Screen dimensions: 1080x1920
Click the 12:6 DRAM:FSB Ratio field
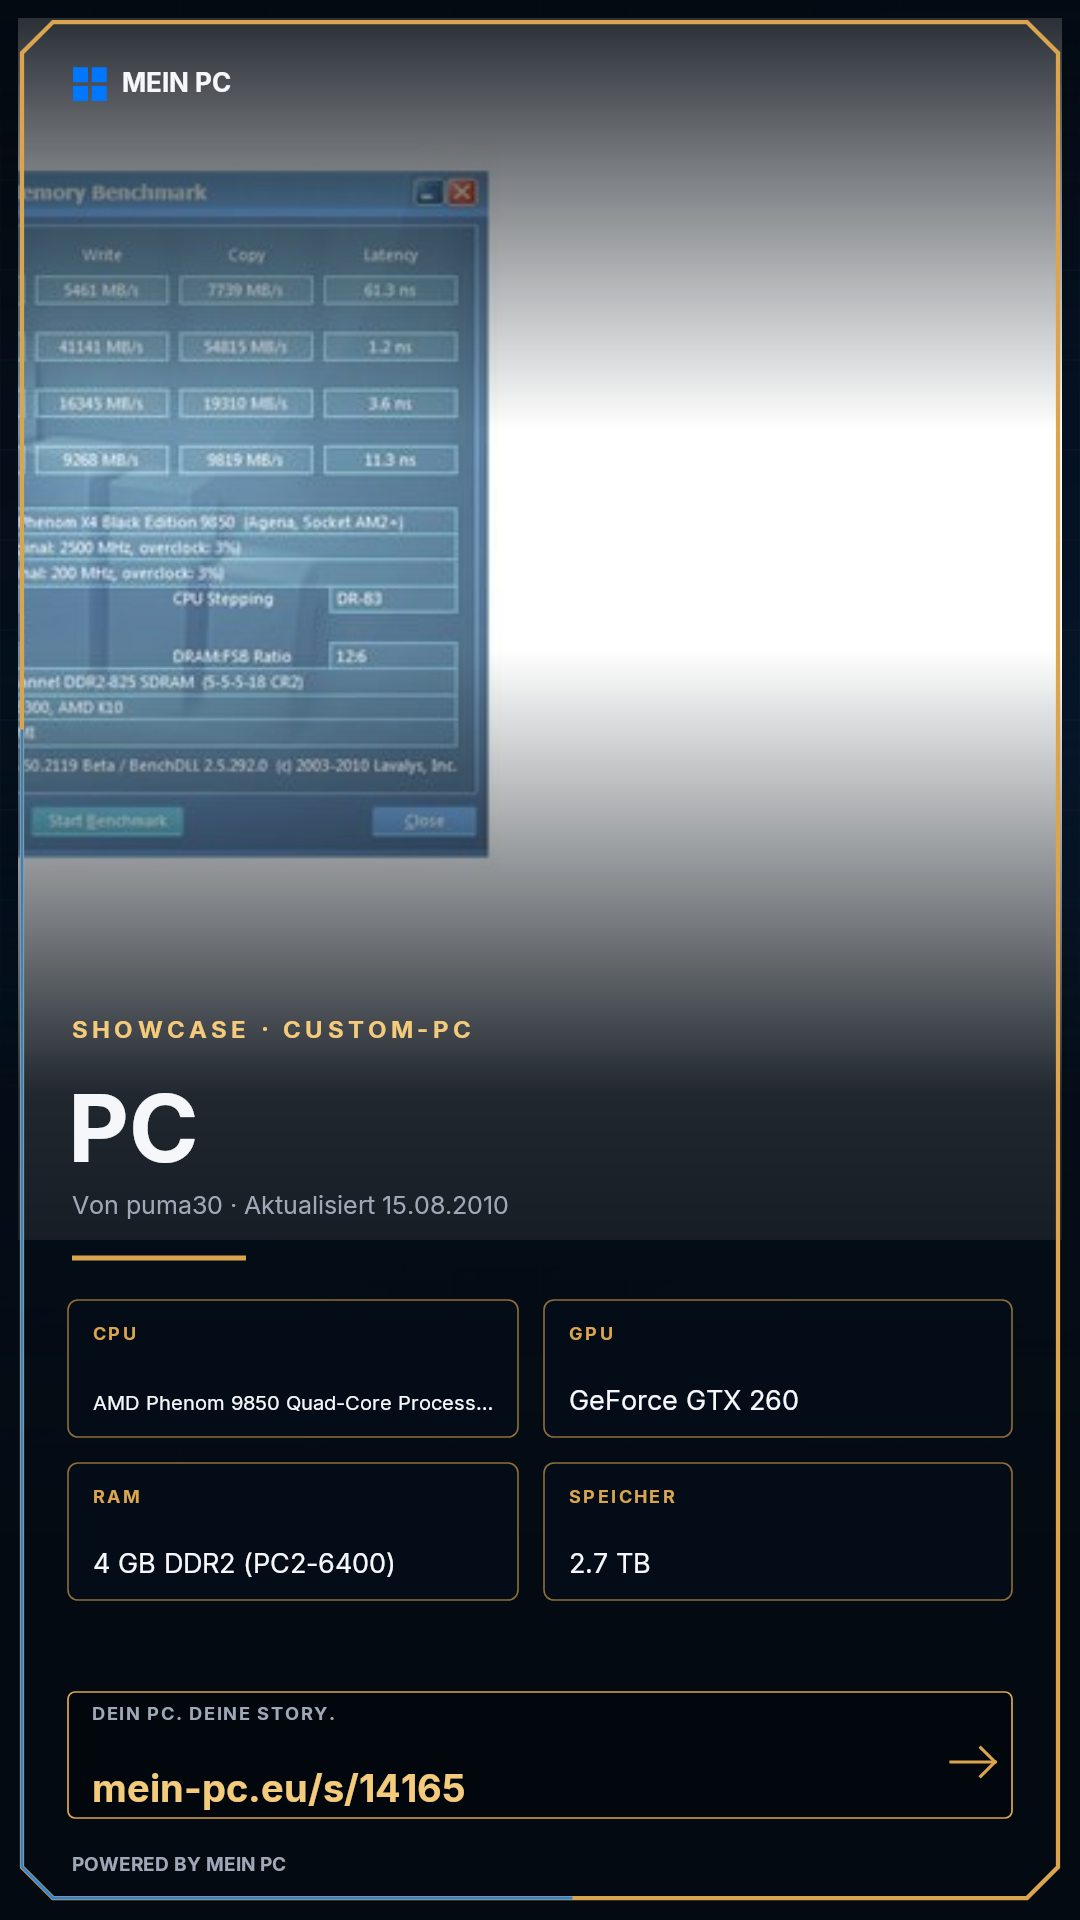pyautogui.click(x=393, y=656)
